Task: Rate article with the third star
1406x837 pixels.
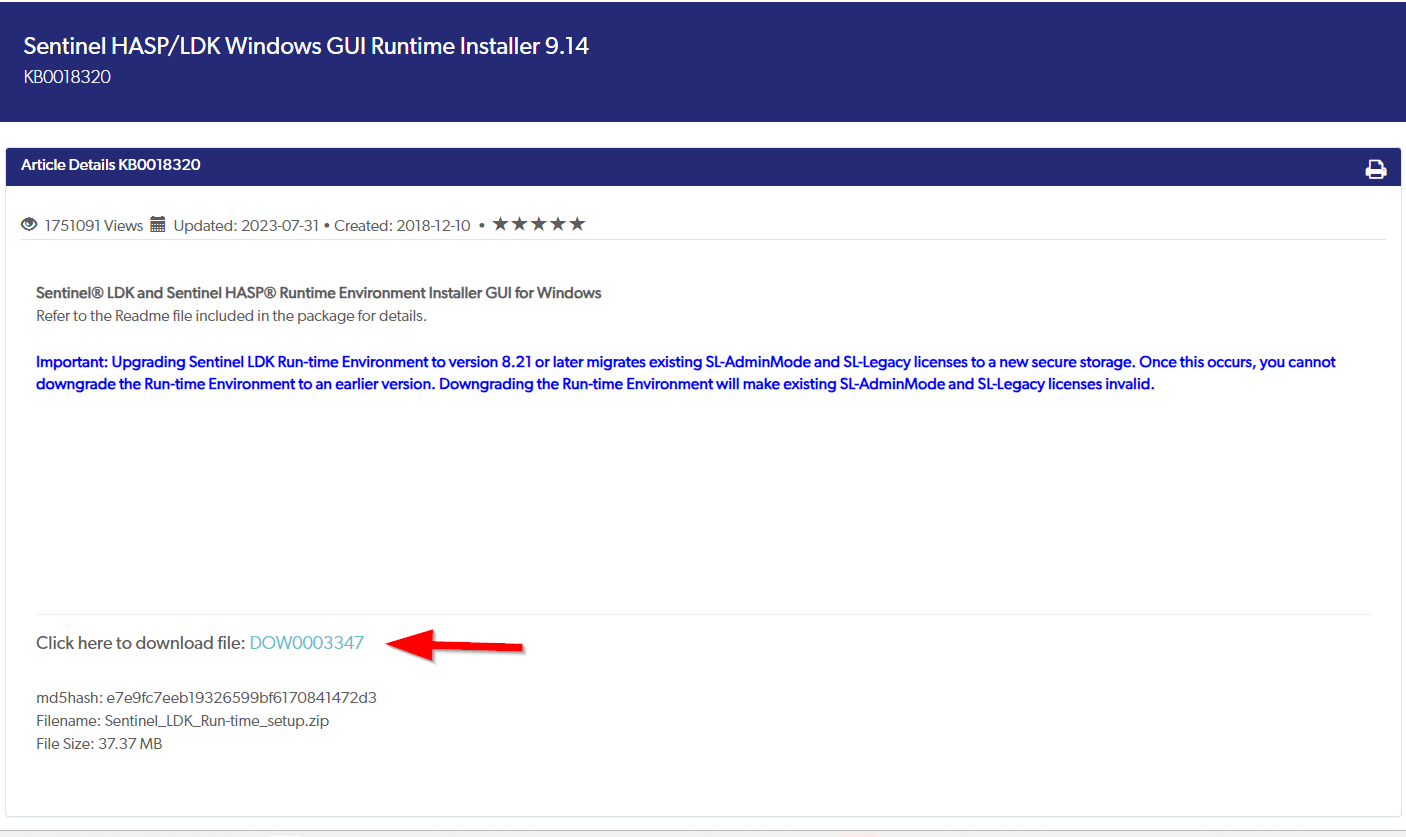Action: click(x=539, y=224)
